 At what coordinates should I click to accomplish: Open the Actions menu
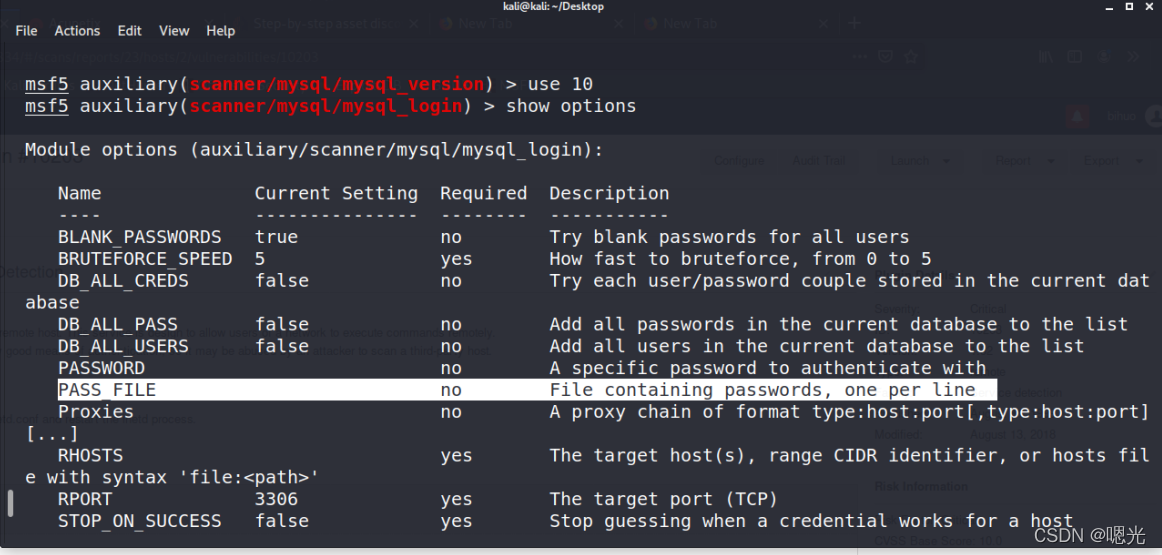[77, 30]
